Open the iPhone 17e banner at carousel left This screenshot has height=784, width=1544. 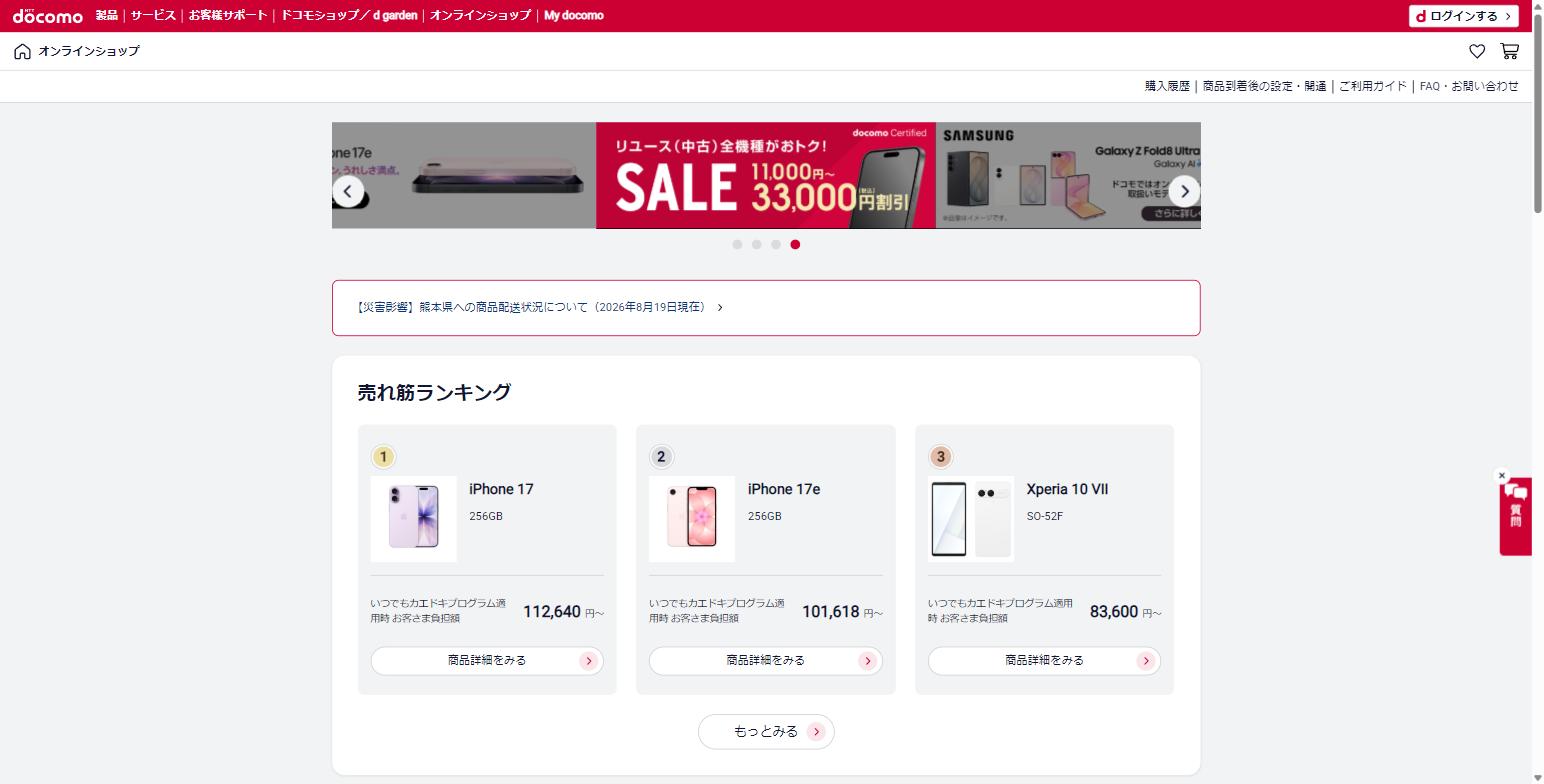click(x=464, y=176)
